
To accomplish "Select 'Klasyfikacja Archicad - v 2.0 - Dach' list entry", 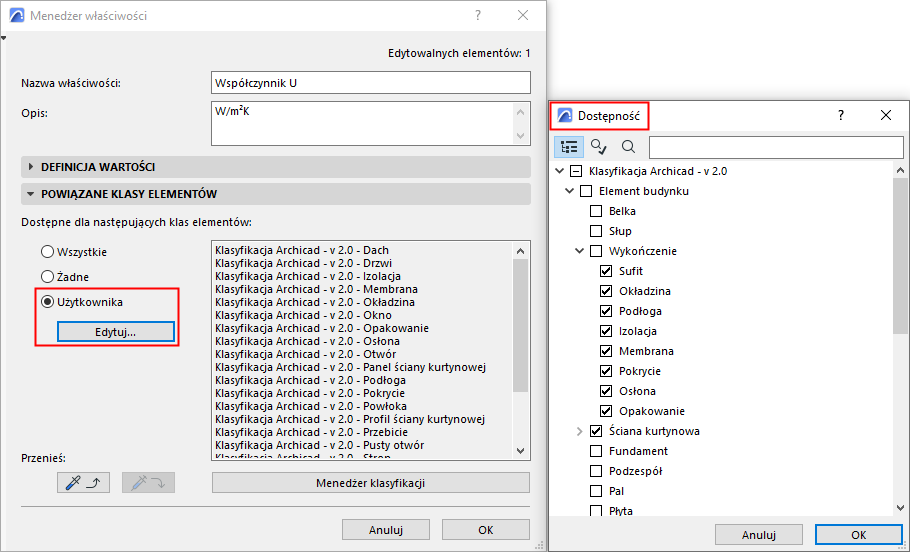I will tap(302, 250).
